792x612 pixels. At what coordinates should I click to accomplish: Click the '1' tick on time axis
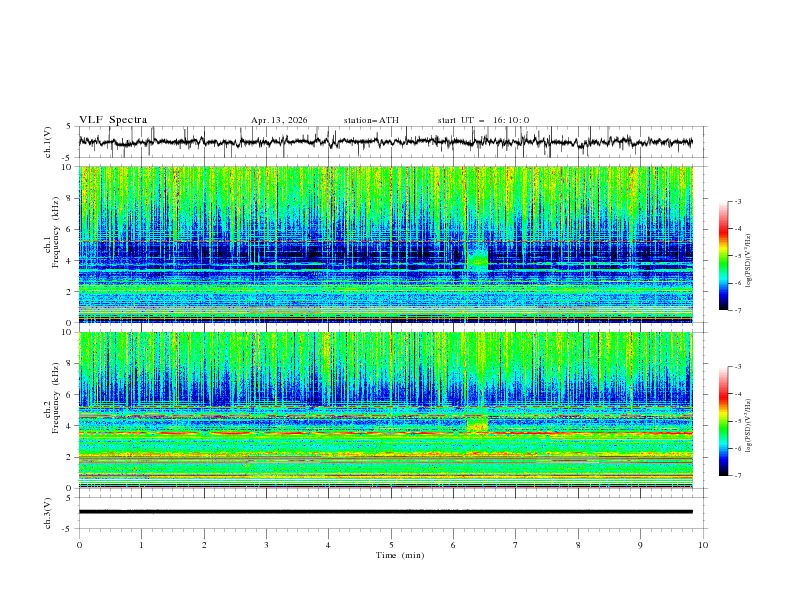pos(141,545)
